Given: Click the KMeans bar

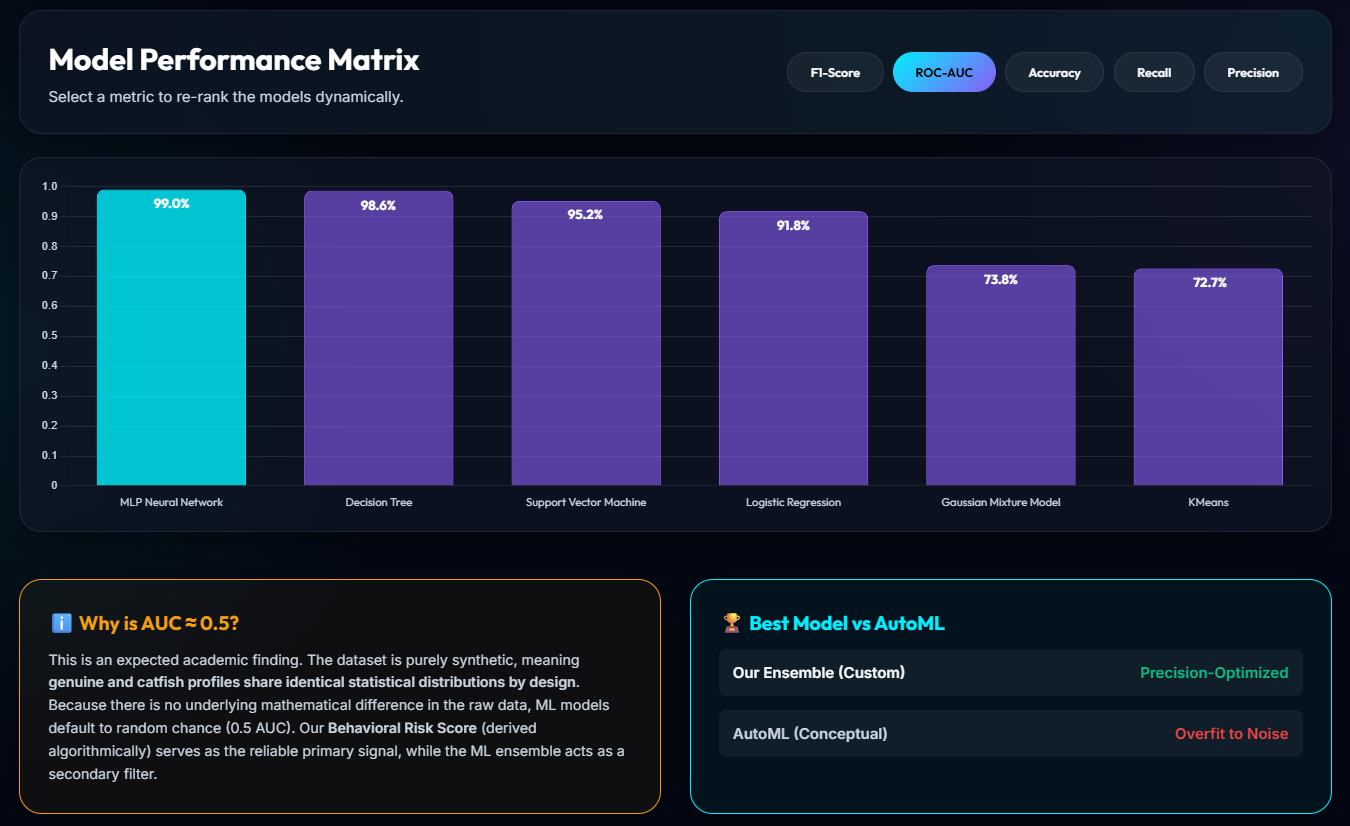Looking at the screenshot, I should coord(1208,377).
